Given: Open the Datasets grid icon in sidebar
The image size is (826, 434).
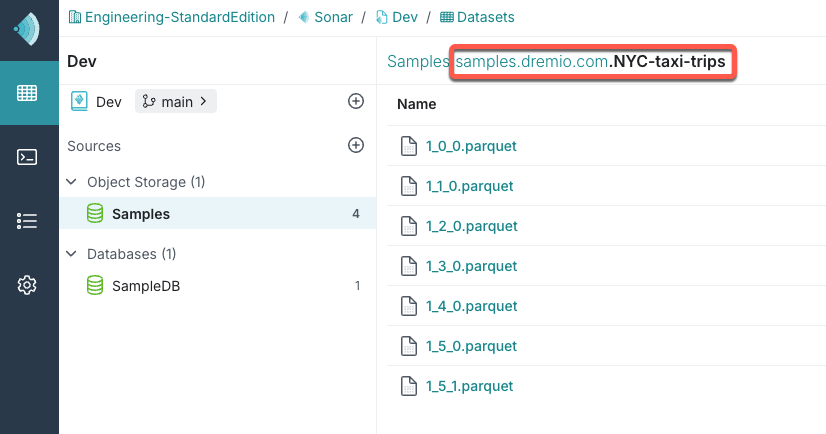Looking at the screenshot, I should tap(28, 93).
